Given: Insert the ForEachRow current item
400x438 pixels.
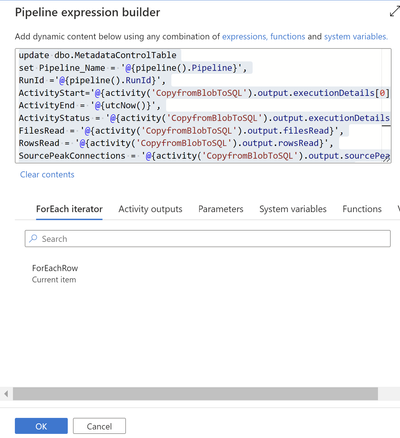Looking at the screenshot, I should 55,273.
